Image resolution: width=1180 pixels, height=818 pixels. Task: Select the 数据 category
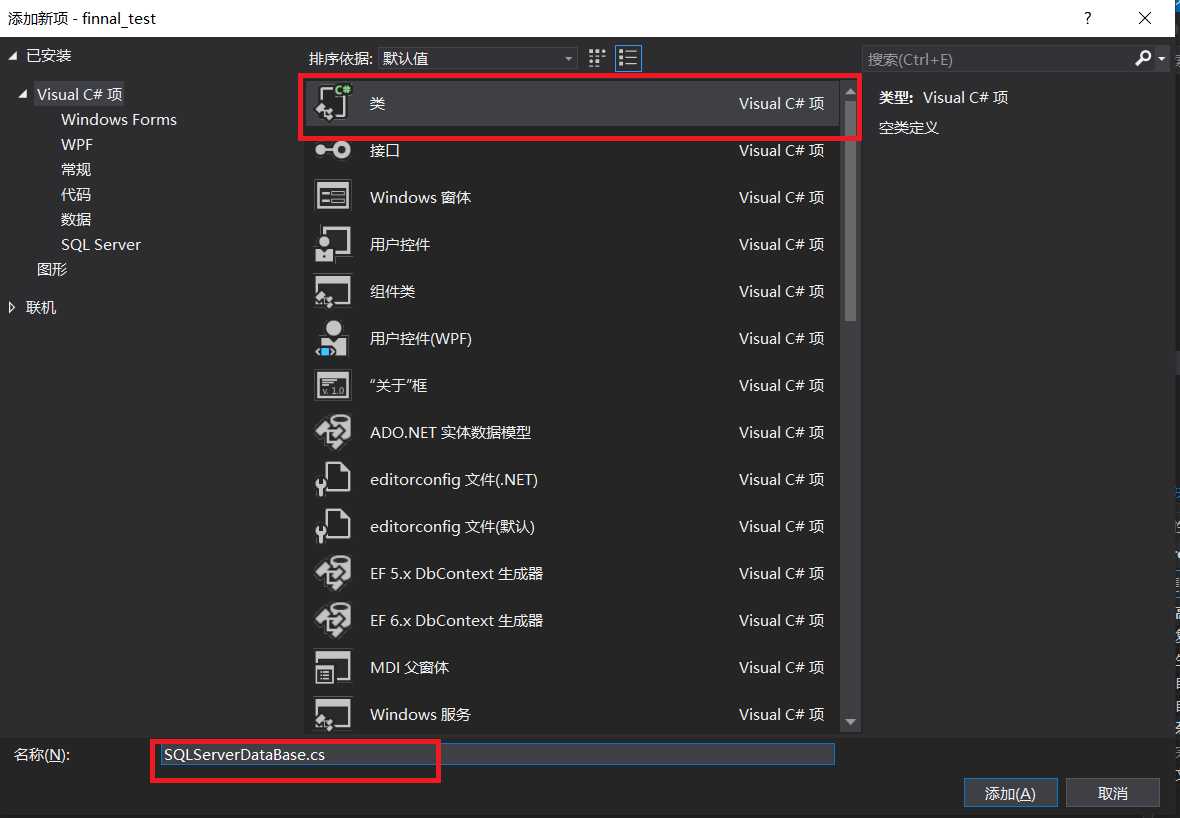(x=76, y=219)
